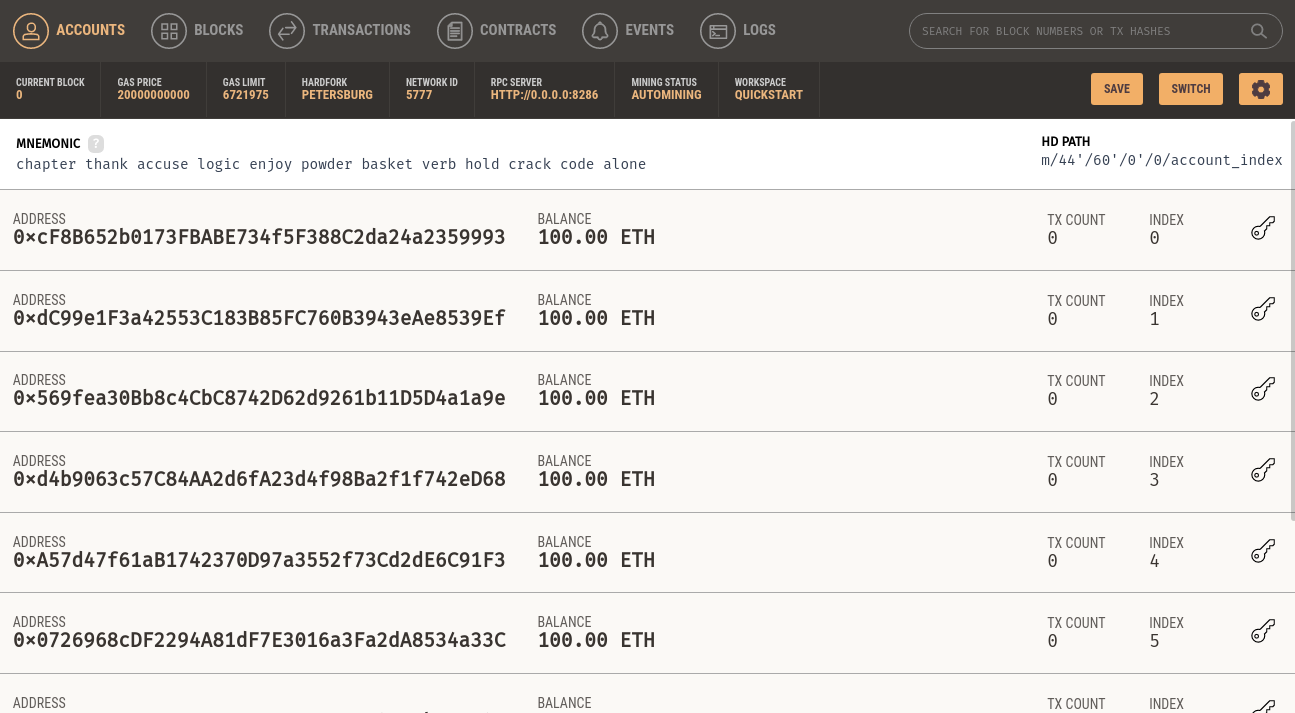
Task: Click the network ID value 5777
Action: (418, 95)
